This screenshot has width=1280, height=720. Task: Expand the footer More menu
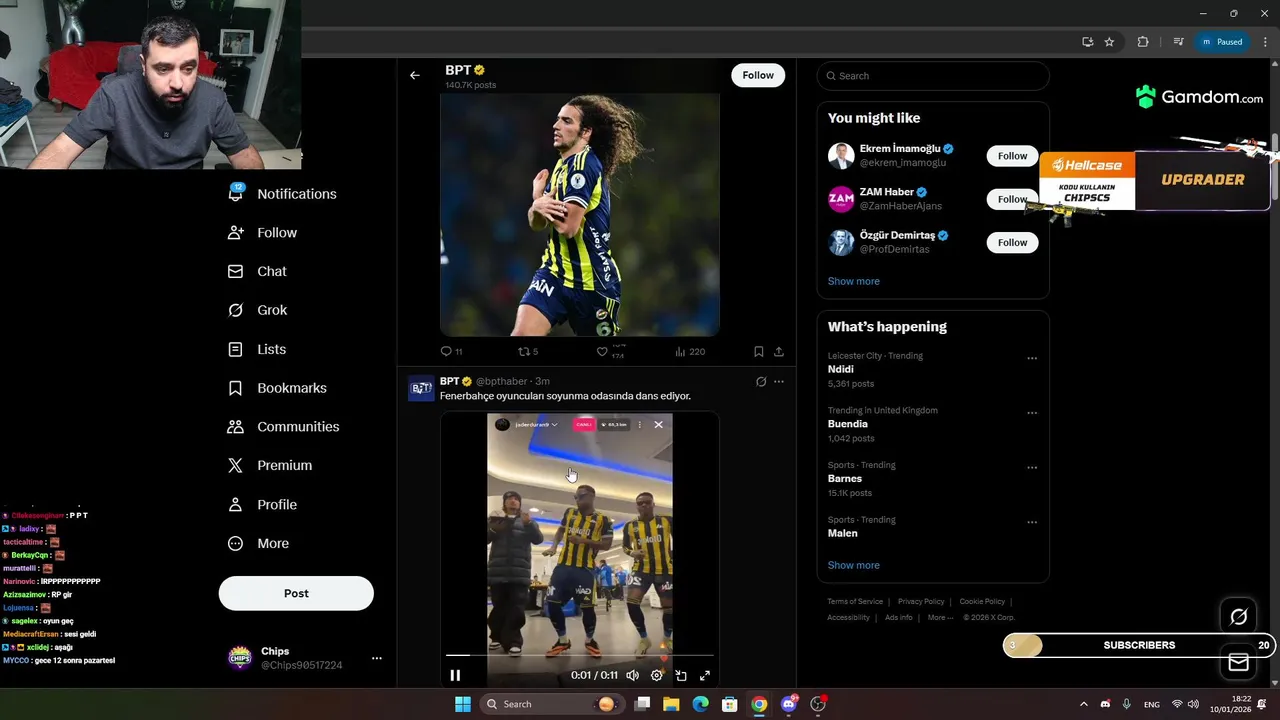(940, 618)
